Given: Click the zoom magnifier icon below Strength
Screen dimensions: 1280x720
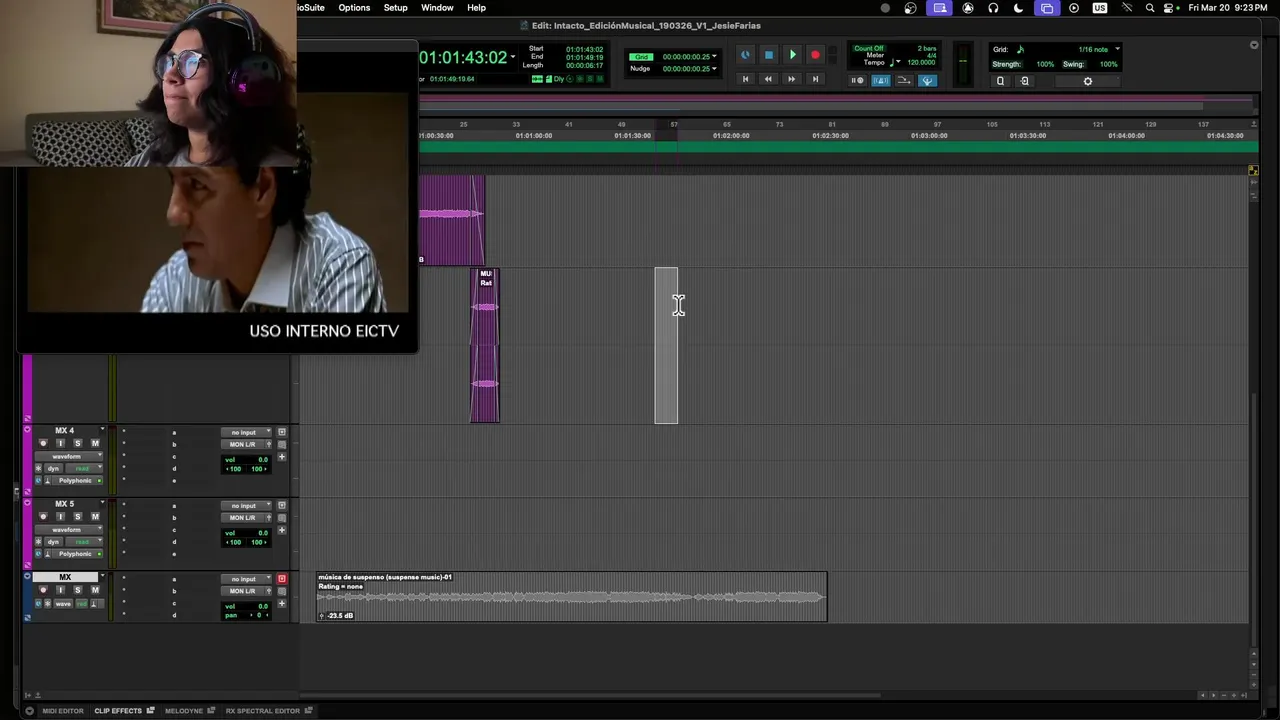Looking at the screenshot, I should click(x=1000, y=81).
